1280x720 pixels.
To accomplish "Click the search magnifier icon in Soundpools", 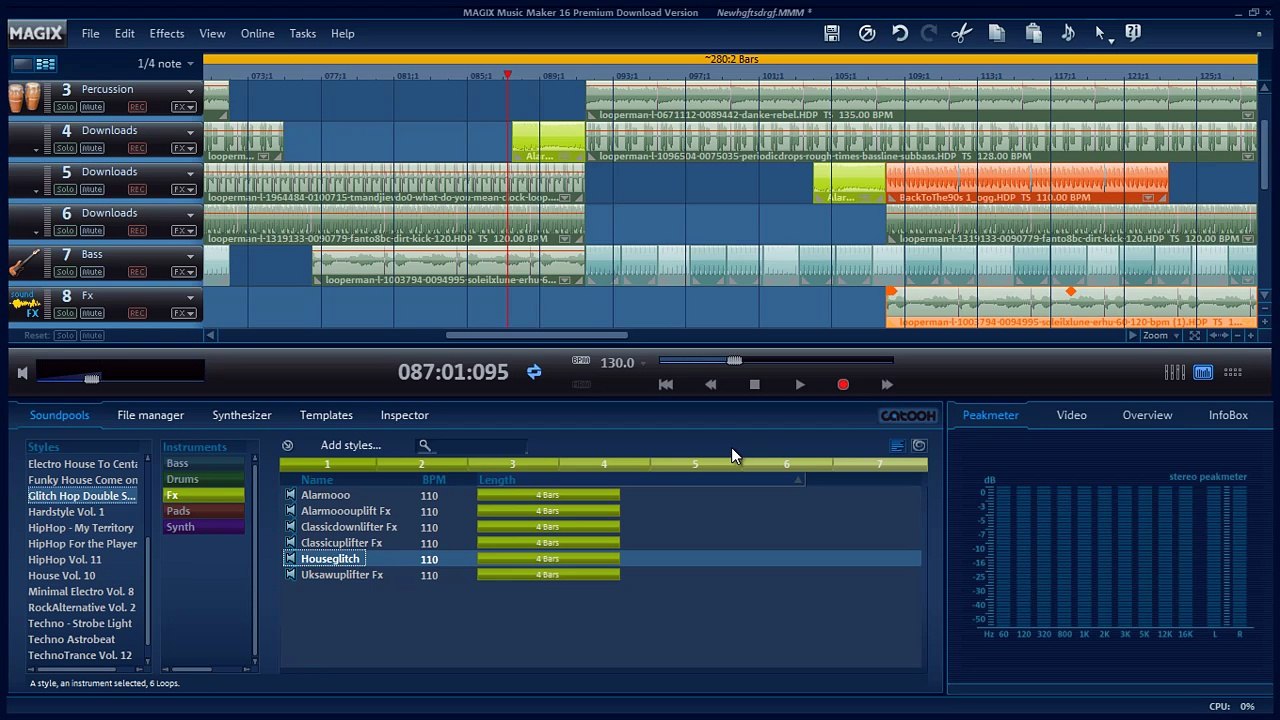I will (x=424, y=445).
